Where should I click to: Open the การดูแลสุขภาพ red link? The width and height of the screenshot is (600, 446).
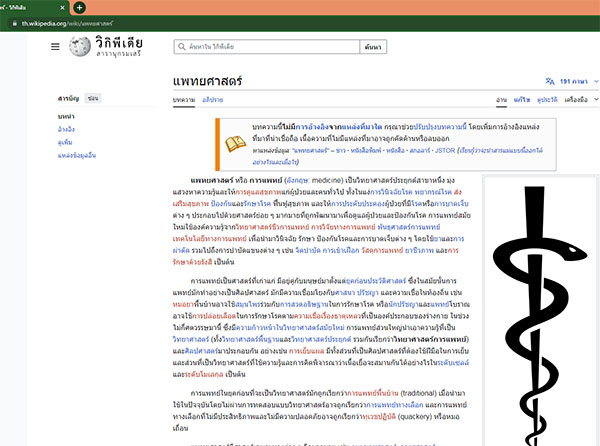258,192
